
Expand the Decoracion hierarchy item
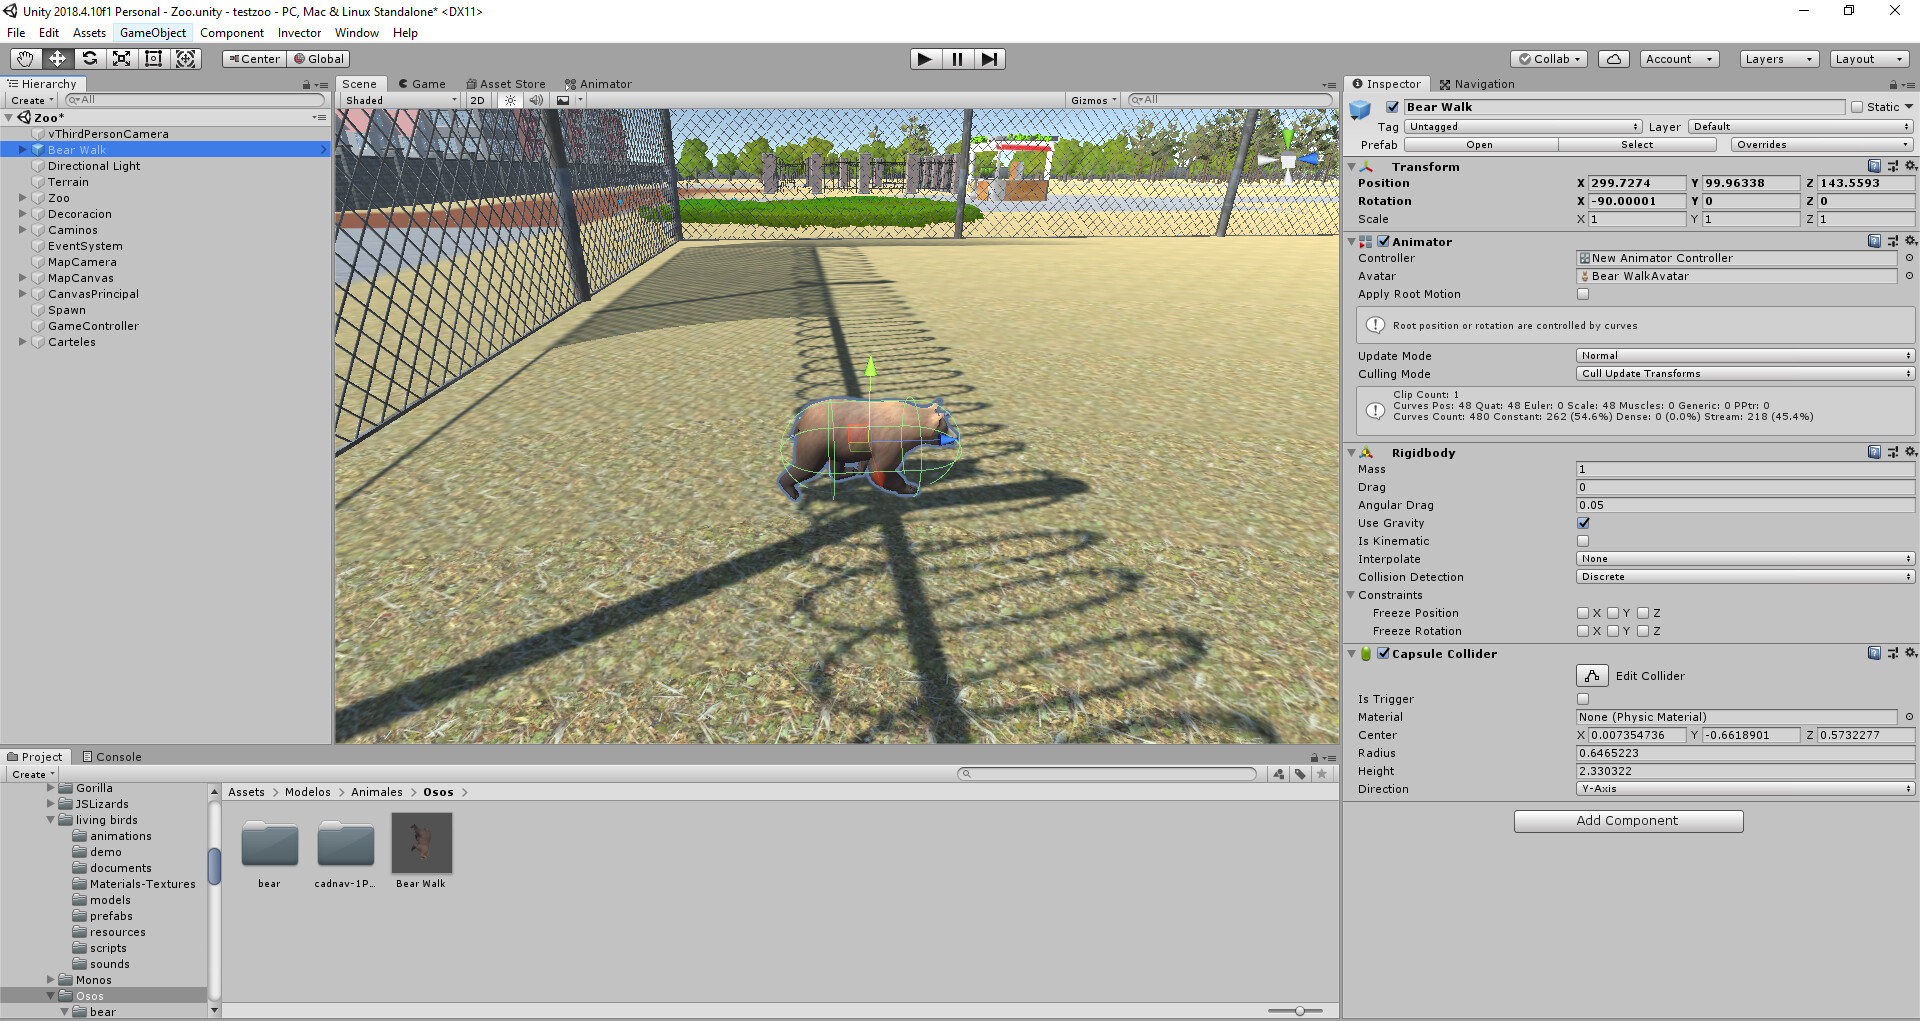(23, 214)
